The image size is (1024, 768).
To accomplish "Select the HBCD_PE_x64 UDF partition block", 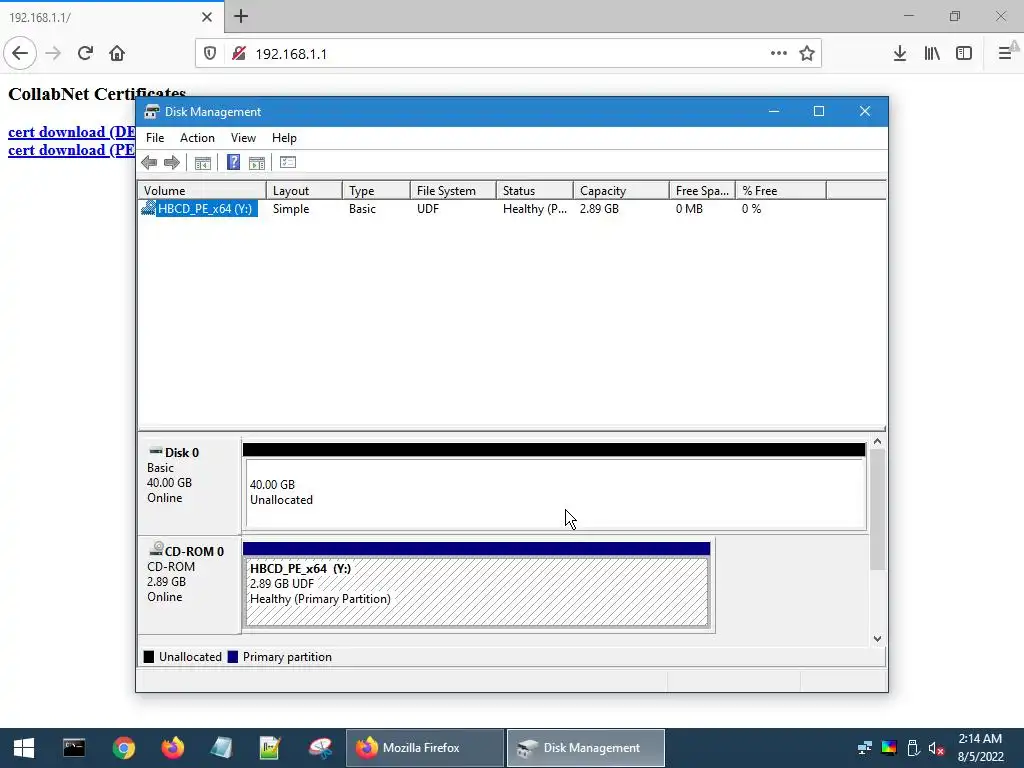I will pyautogui.click(x=477, y=591).
